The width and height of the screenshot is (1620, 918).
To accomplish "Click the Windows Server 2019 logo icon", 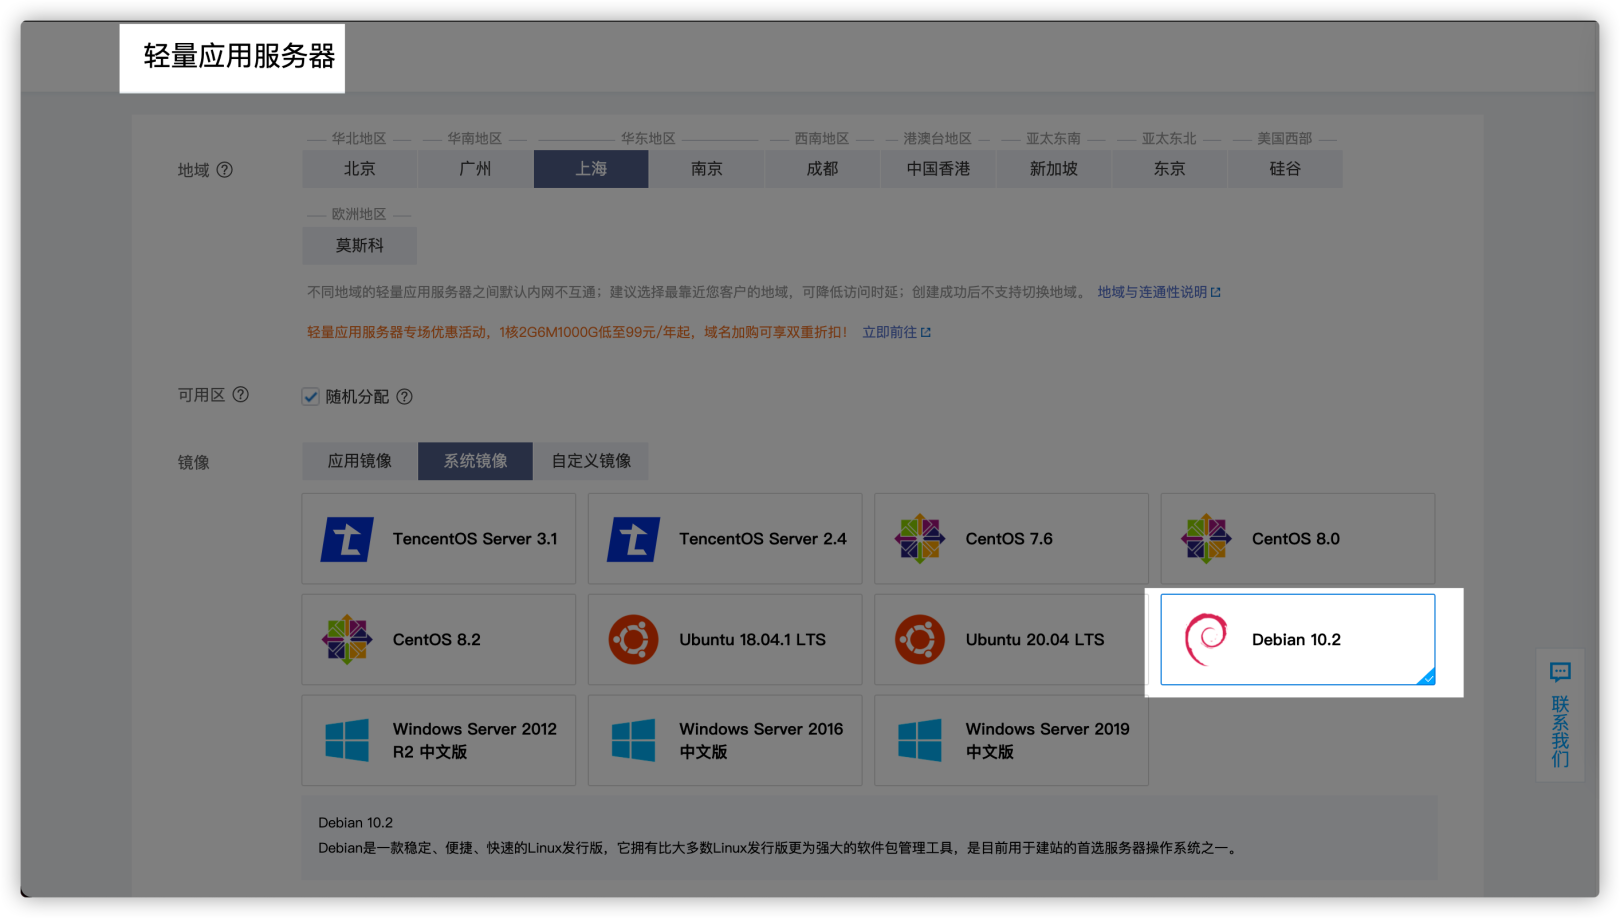I will (920, 741).
